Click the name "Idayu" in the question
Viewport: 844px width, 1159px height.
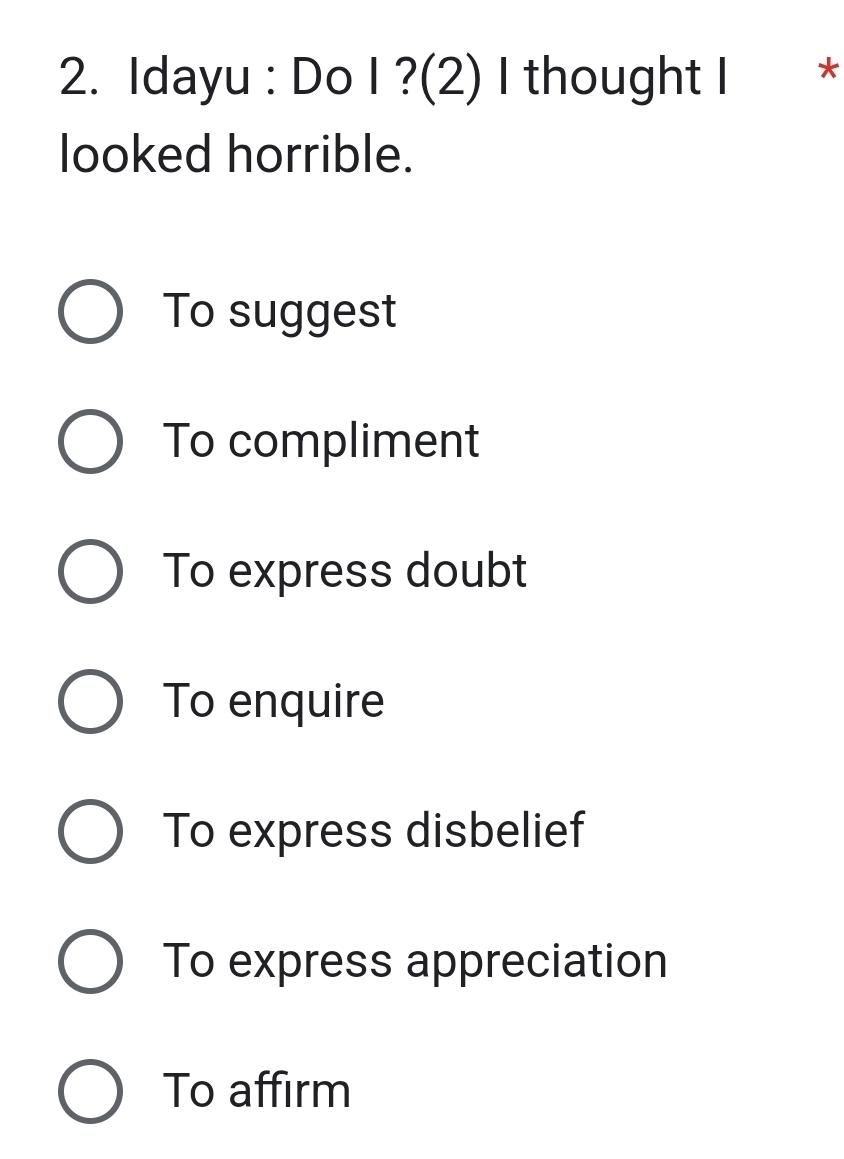(190, 78)
